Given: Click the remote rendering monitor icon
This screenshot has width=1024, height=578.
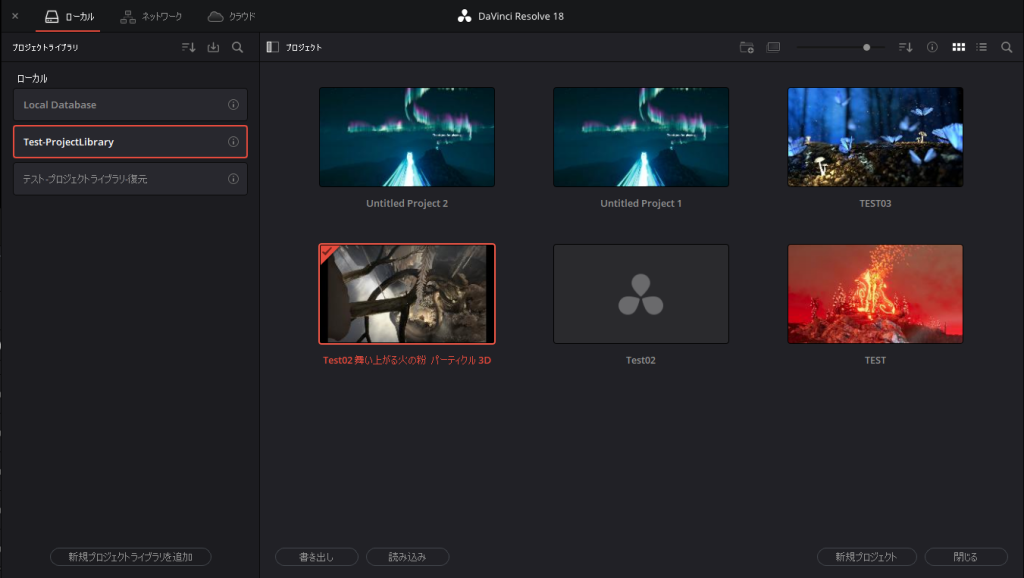Looking at the screenshot, I should coord(773,47).
